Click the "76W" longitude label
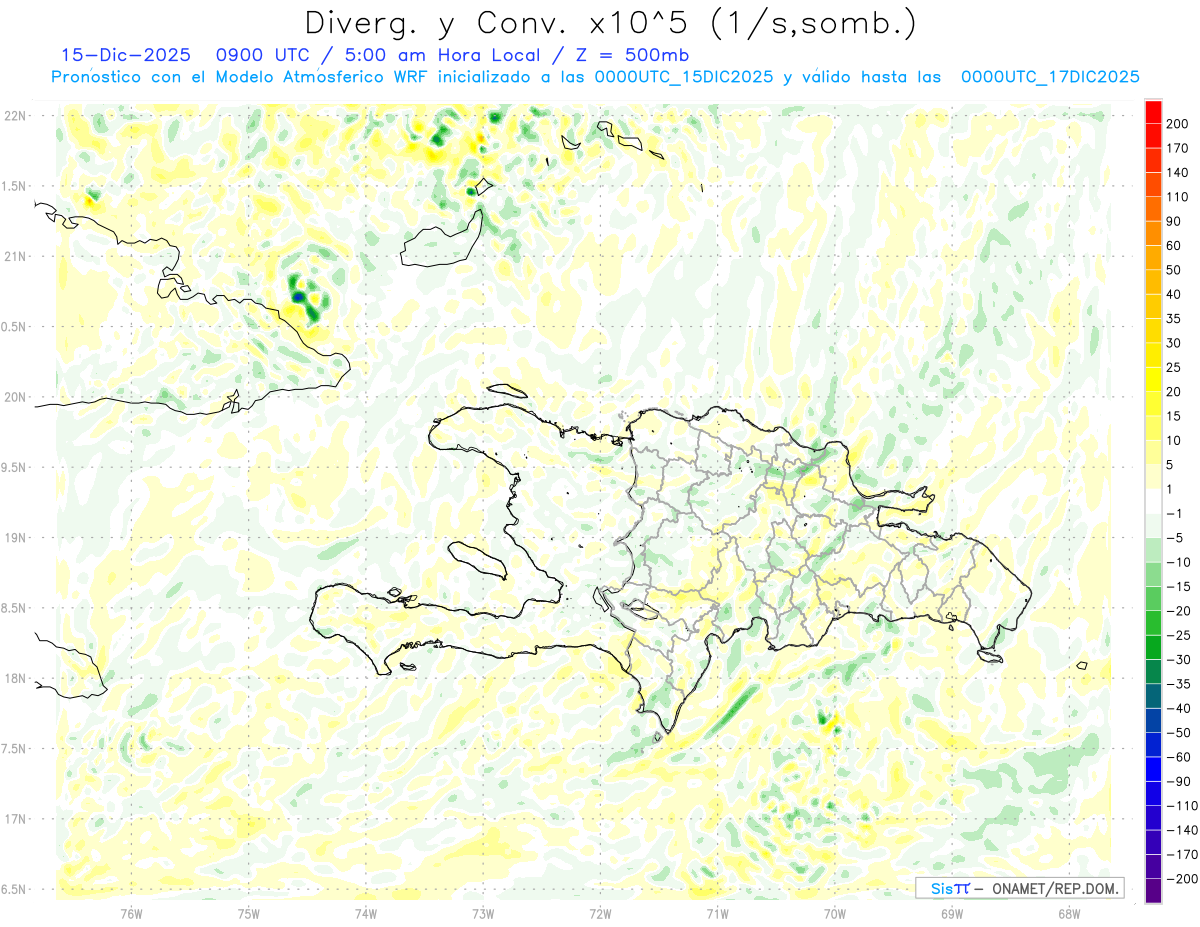This screenshot has width=1200, height=927. pyautogui.click(x=131, y=914)
